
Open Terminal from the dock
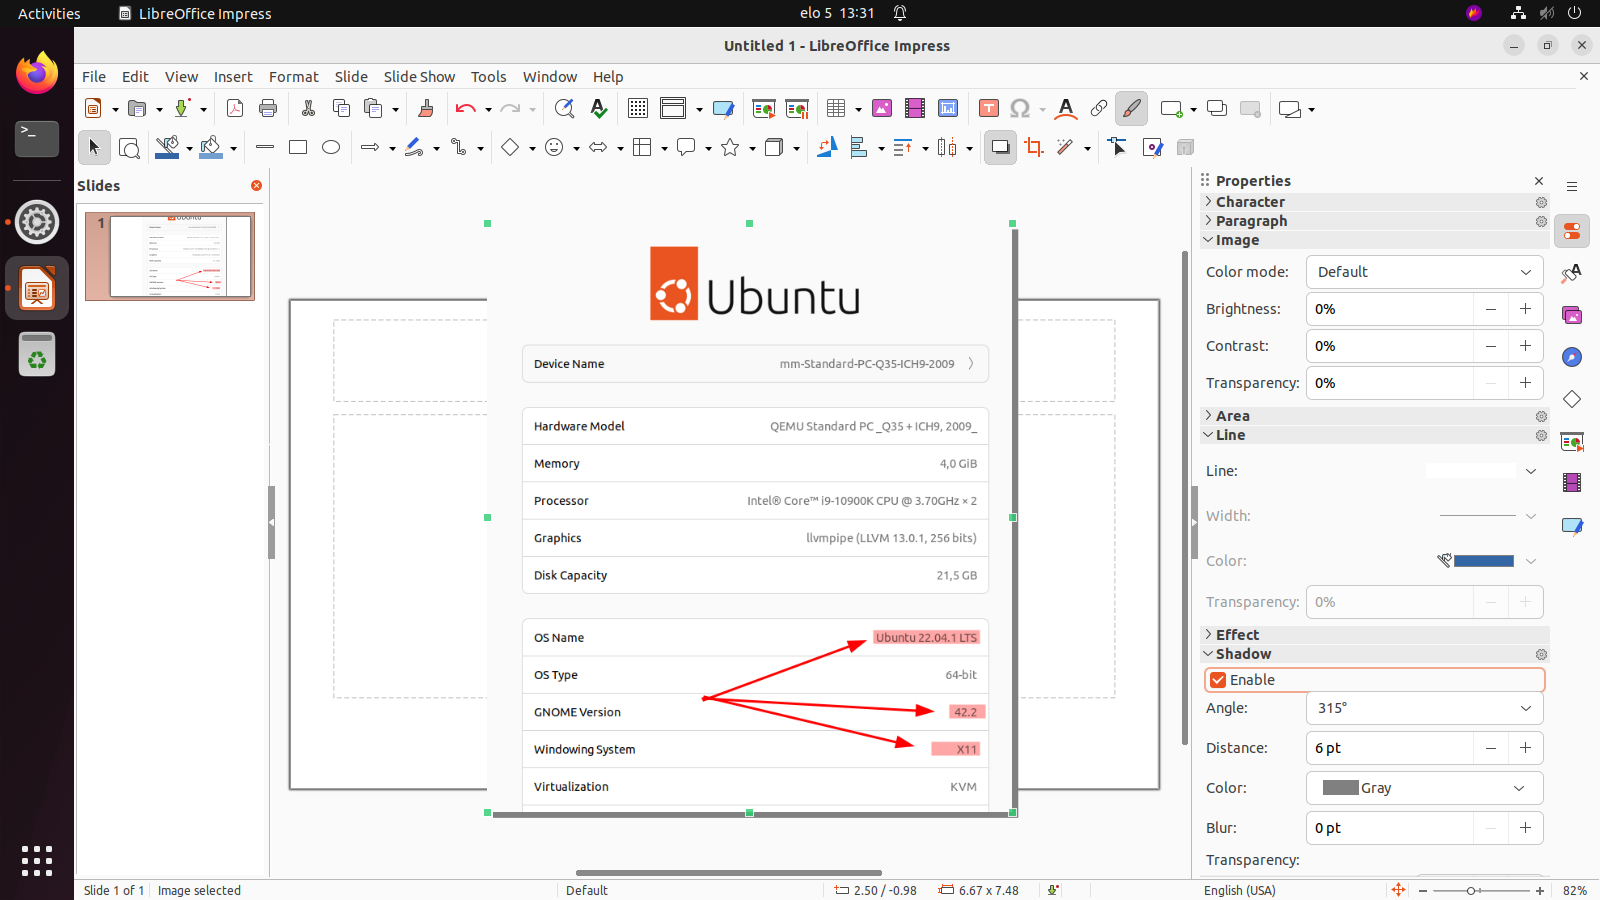coord(37,139)
